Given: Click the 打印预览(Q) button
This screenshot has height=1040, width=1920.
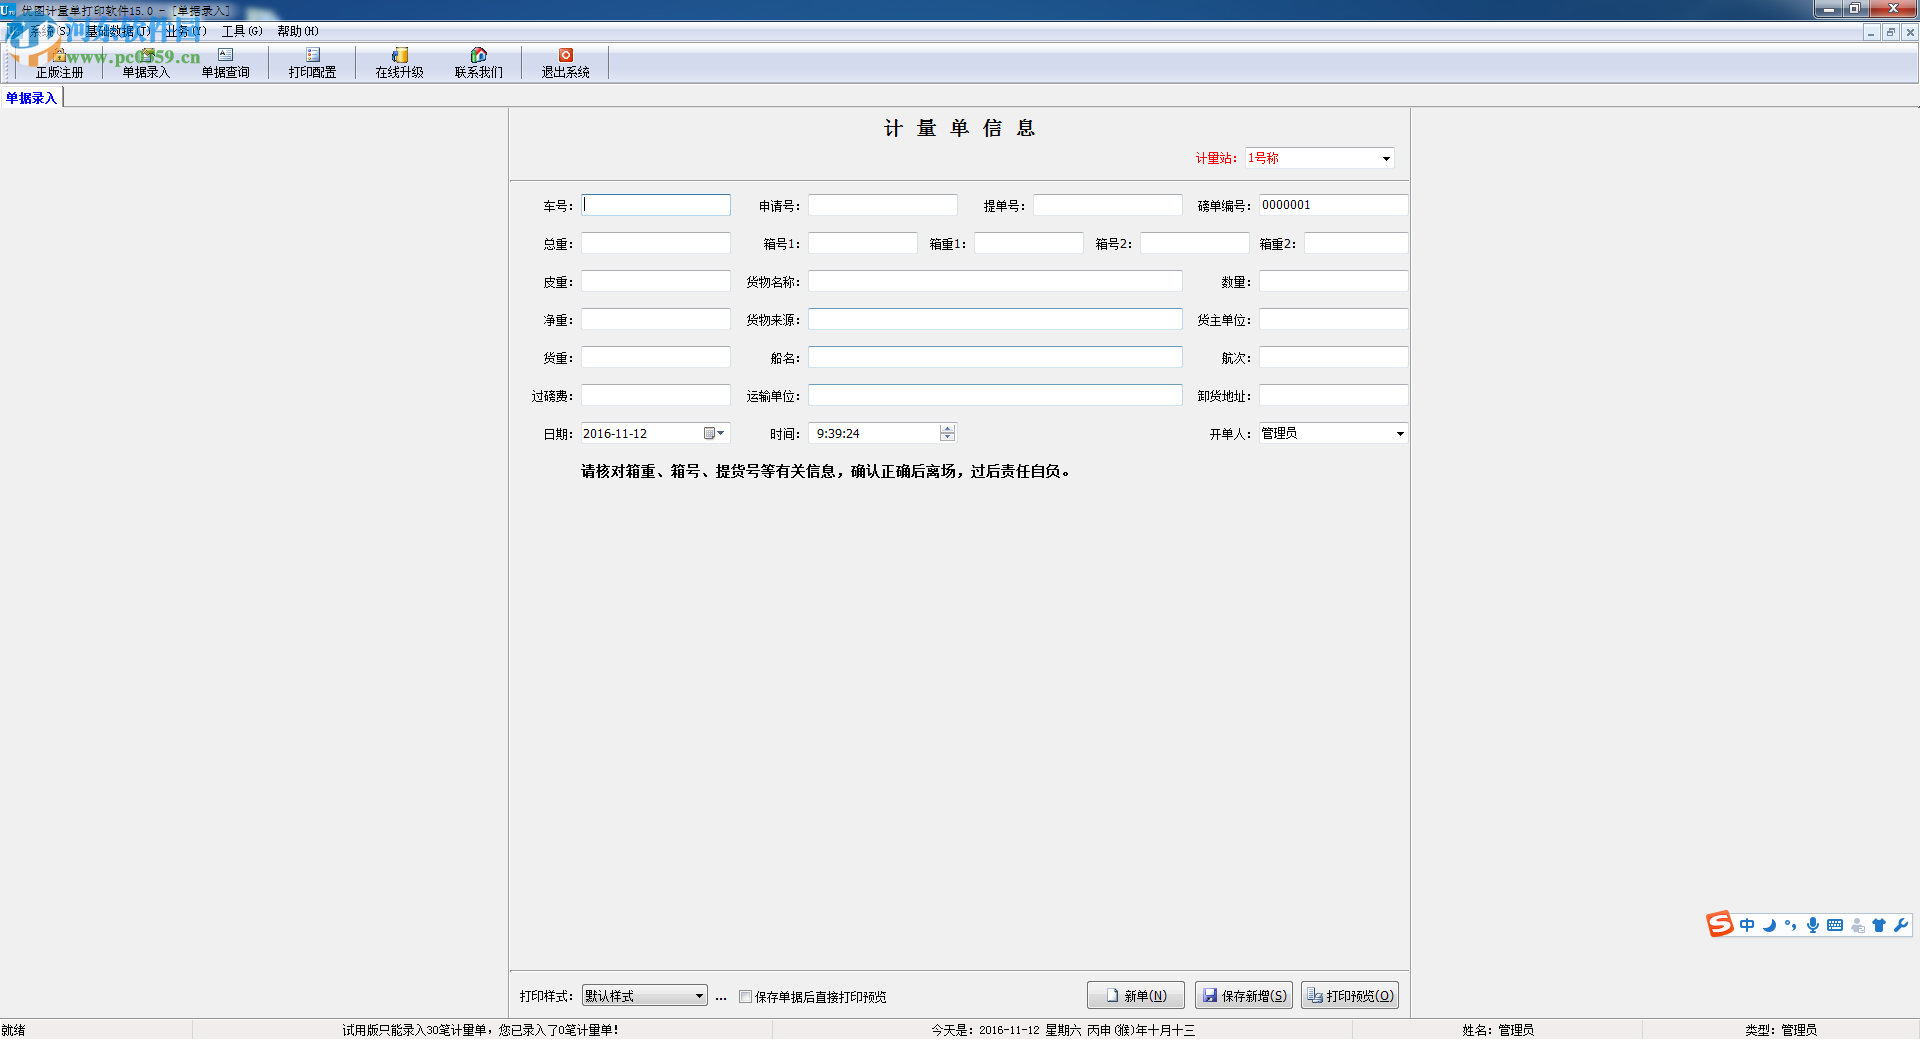Looking at the screenshot, I should [x=1350, y=995].
